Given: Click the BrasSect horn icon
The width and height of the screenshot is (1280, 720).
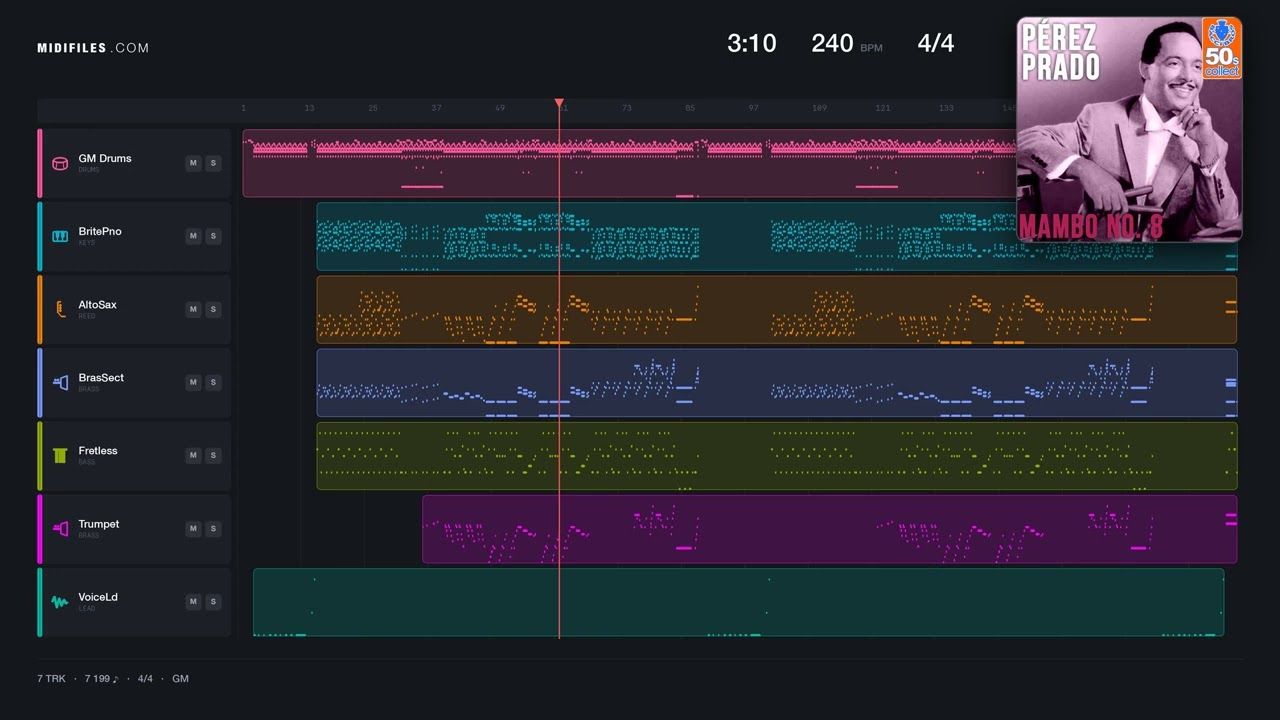Looking at the screenshot, I should point(60,382).
